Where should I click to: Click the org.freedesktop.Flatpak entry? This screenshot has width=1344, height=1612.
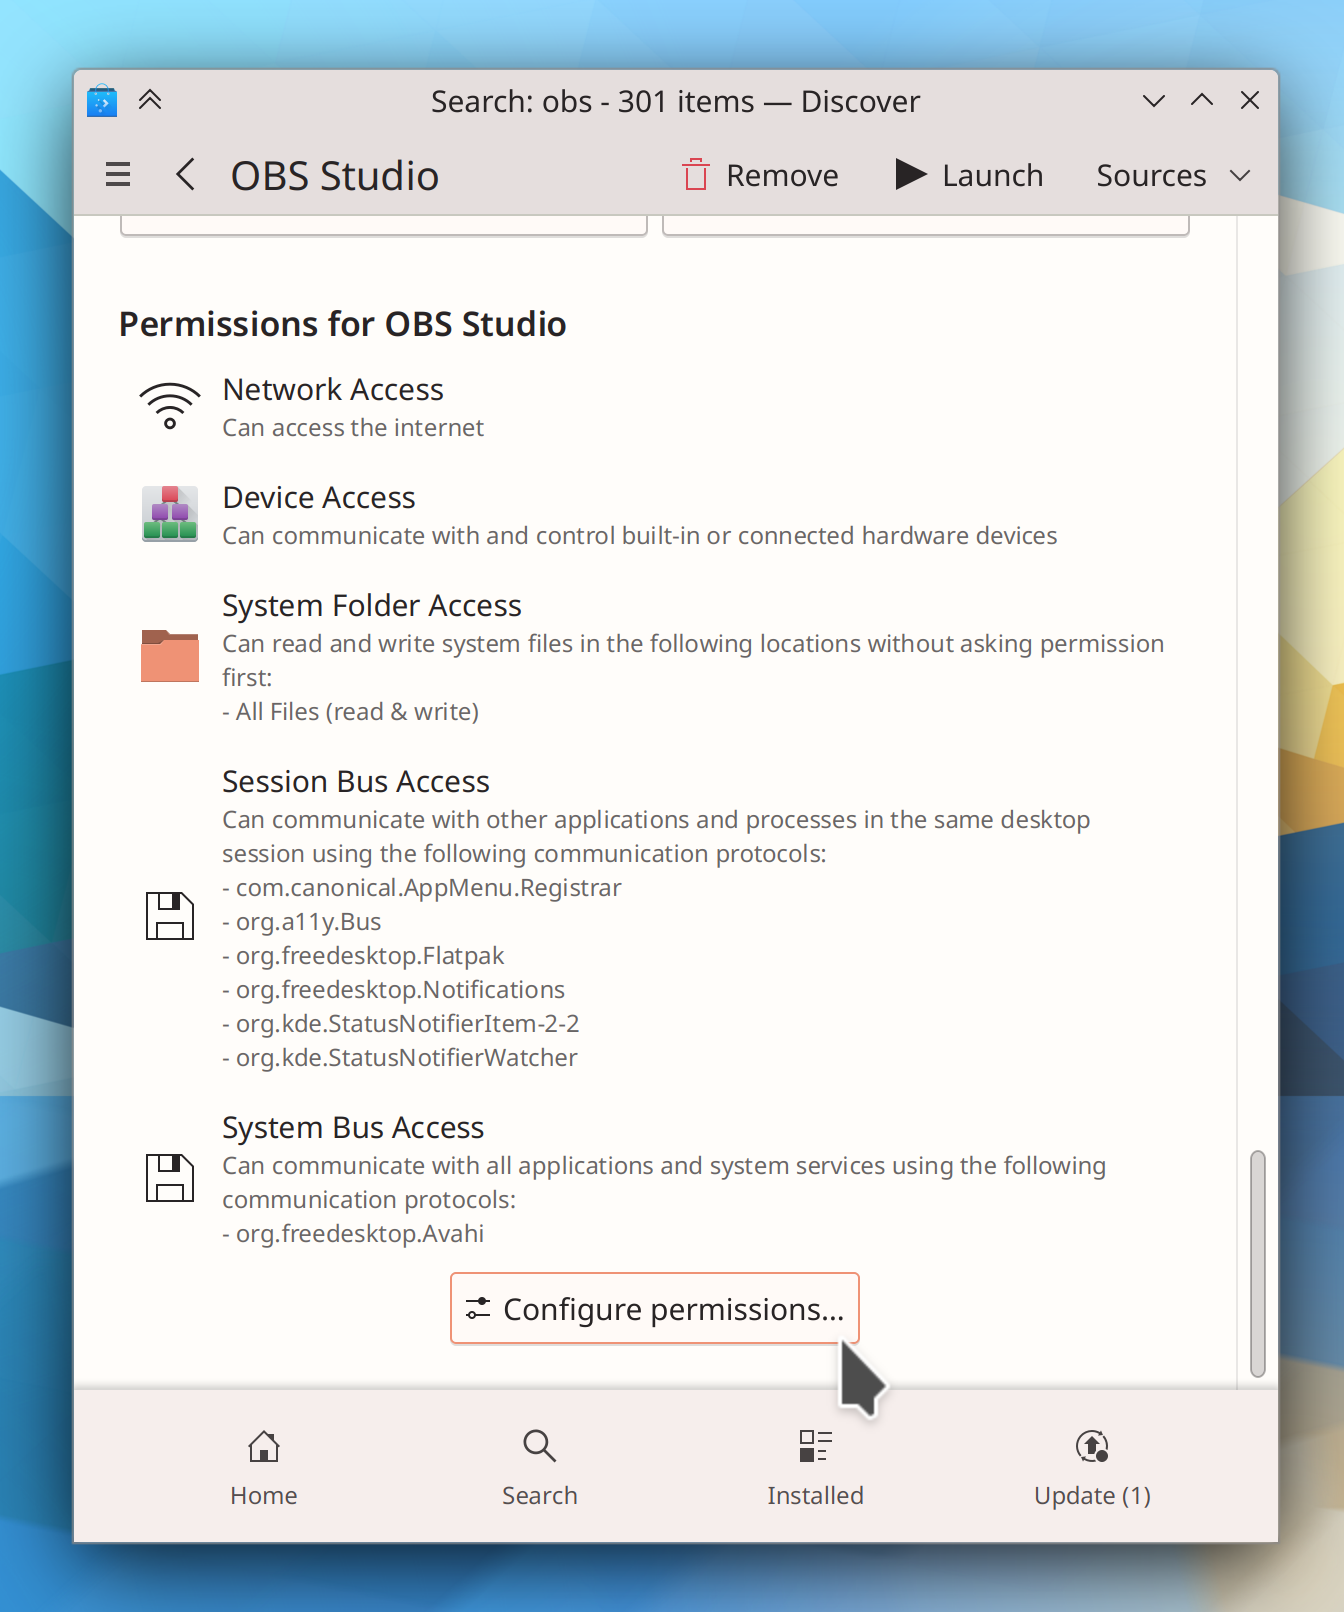tap(363, 955)
